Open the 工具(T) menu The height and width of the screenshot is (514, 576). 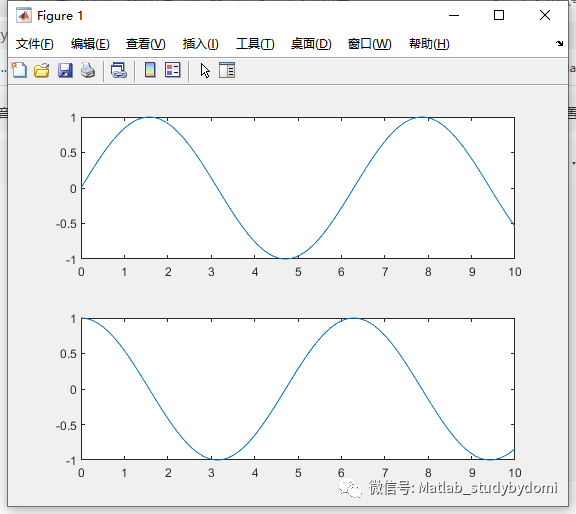(255, 44)
